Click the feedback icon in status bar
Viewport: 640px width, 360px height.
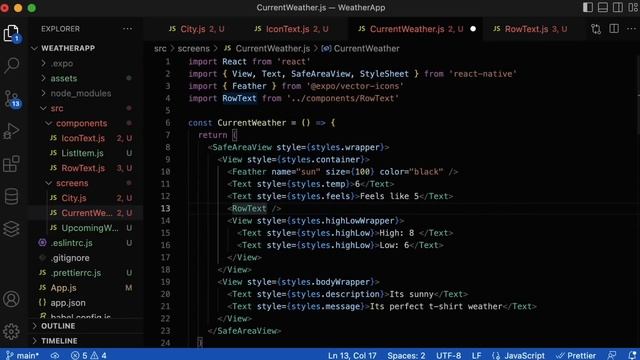pyautogui.click(x=611, y=356)
